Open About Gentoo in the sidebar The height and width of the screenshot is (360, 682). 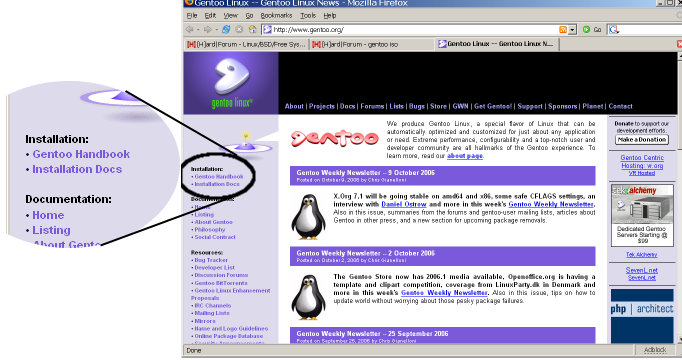pos(214,222)
